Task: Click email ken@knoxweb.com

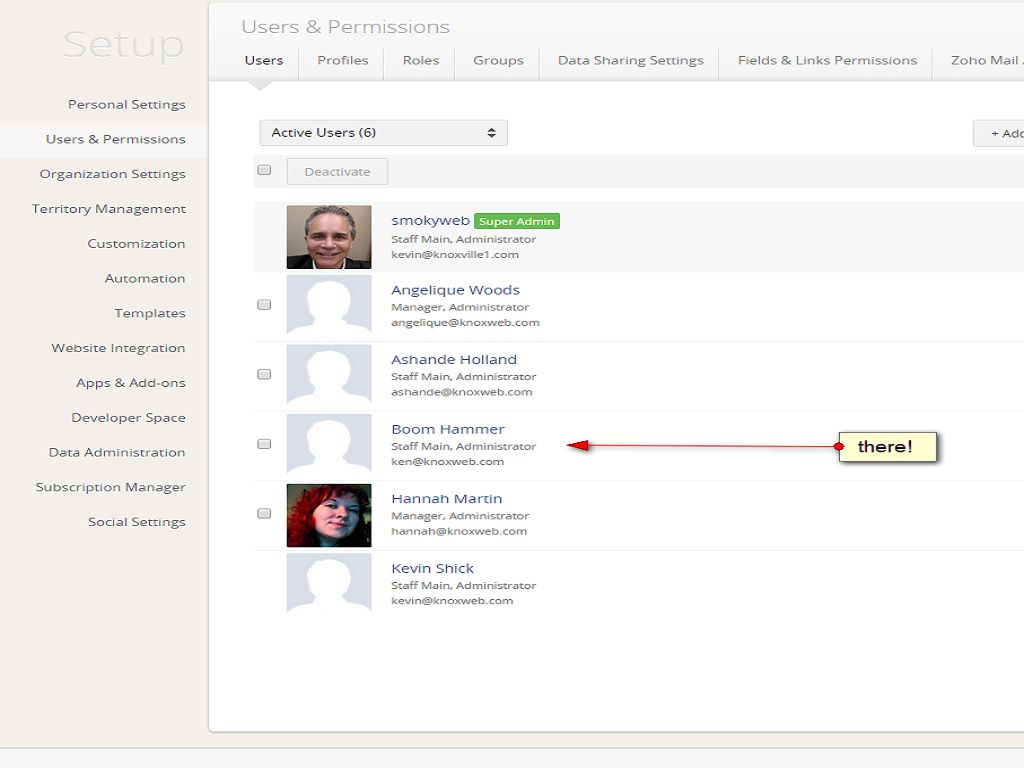Action: point(447,462)
